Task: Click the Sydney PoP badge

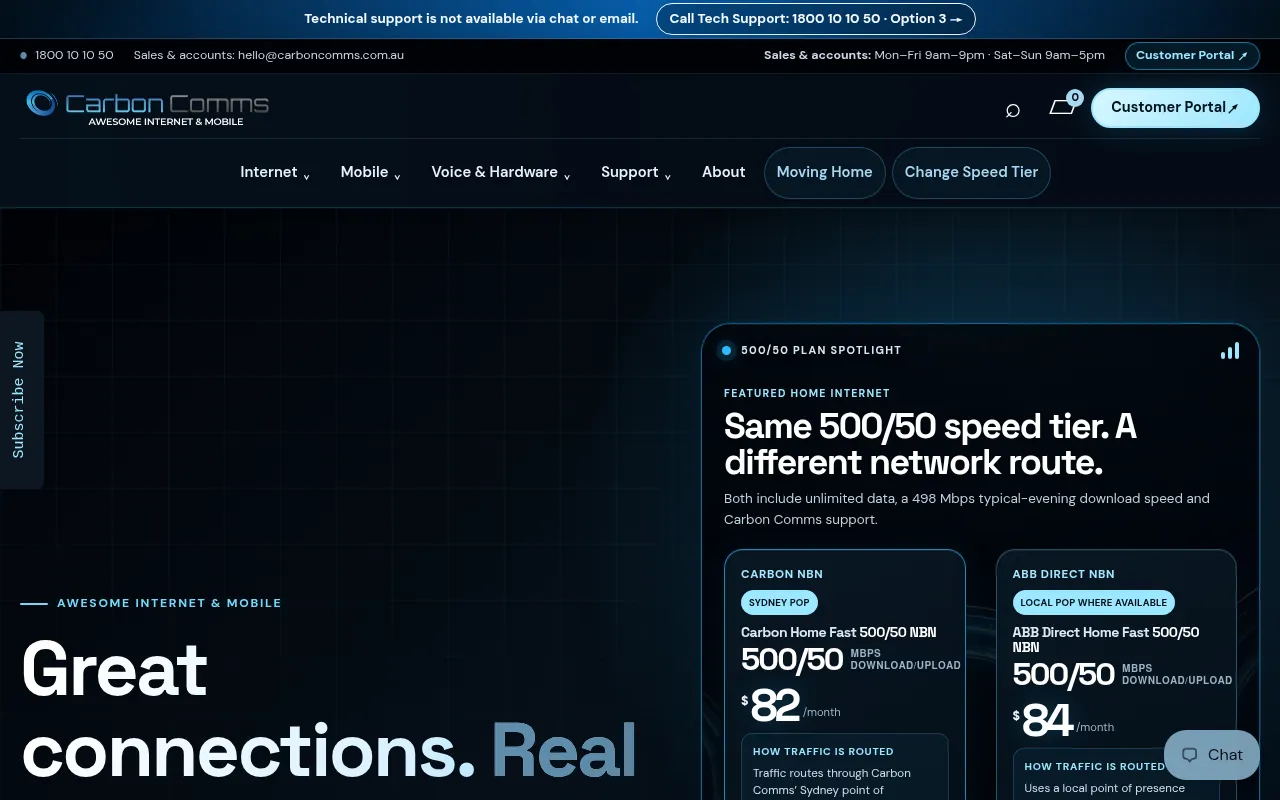Action: (x=779, y=603)
